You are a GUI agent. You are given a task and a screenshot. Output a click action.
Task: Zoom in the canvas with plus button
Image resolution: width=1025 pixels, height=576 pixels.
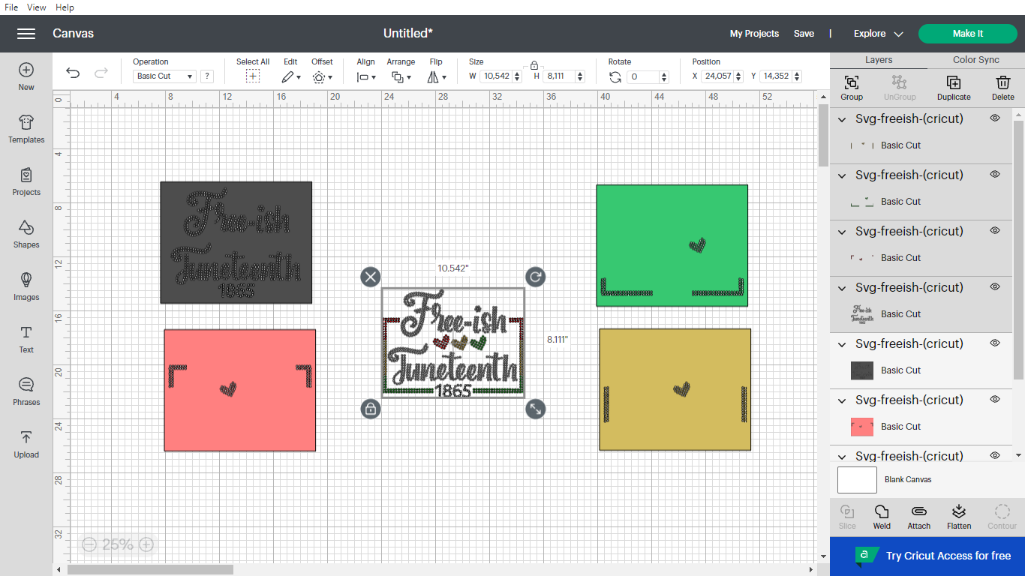coord(146,544)
